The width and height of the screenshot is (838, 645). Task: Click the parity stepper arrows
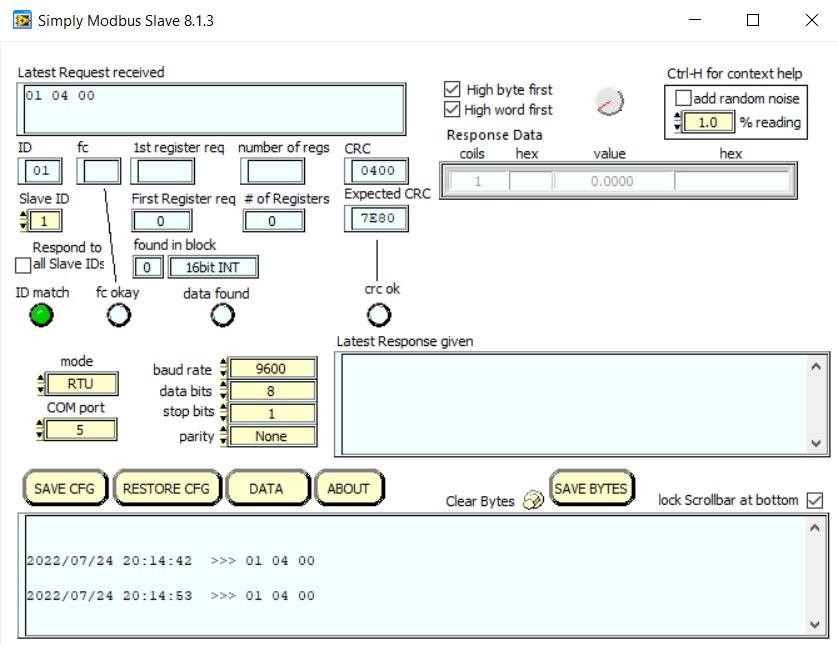coord(223,436)
